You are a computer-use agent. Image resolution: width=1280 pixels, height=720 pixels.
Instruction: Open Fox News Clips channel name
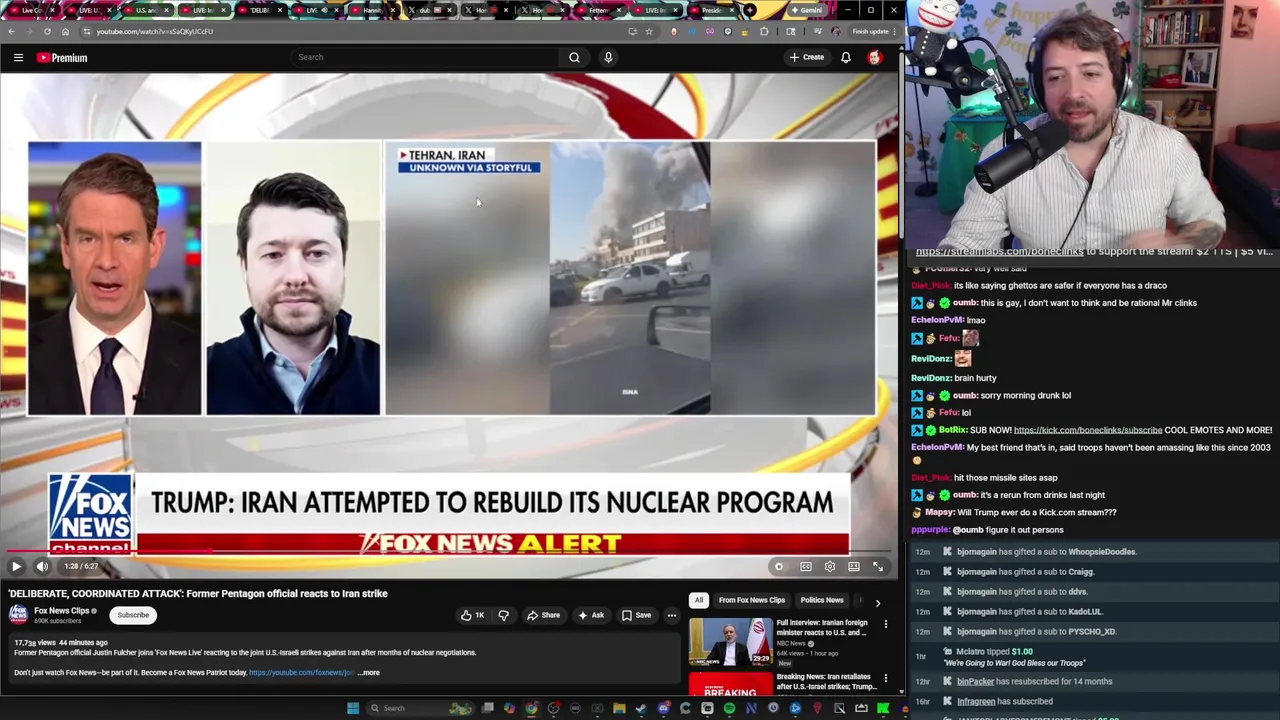point(62,611)
